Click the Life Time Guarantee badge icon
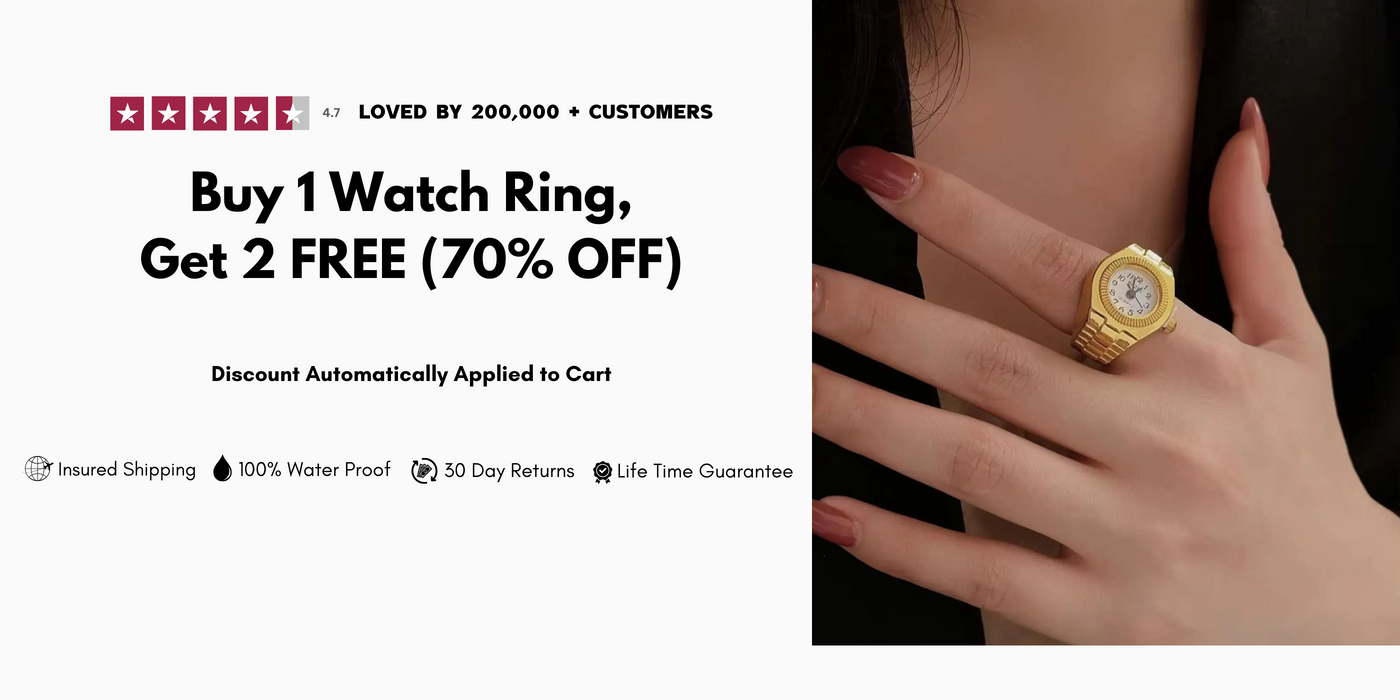1400x700 pixels. point(602,472)
